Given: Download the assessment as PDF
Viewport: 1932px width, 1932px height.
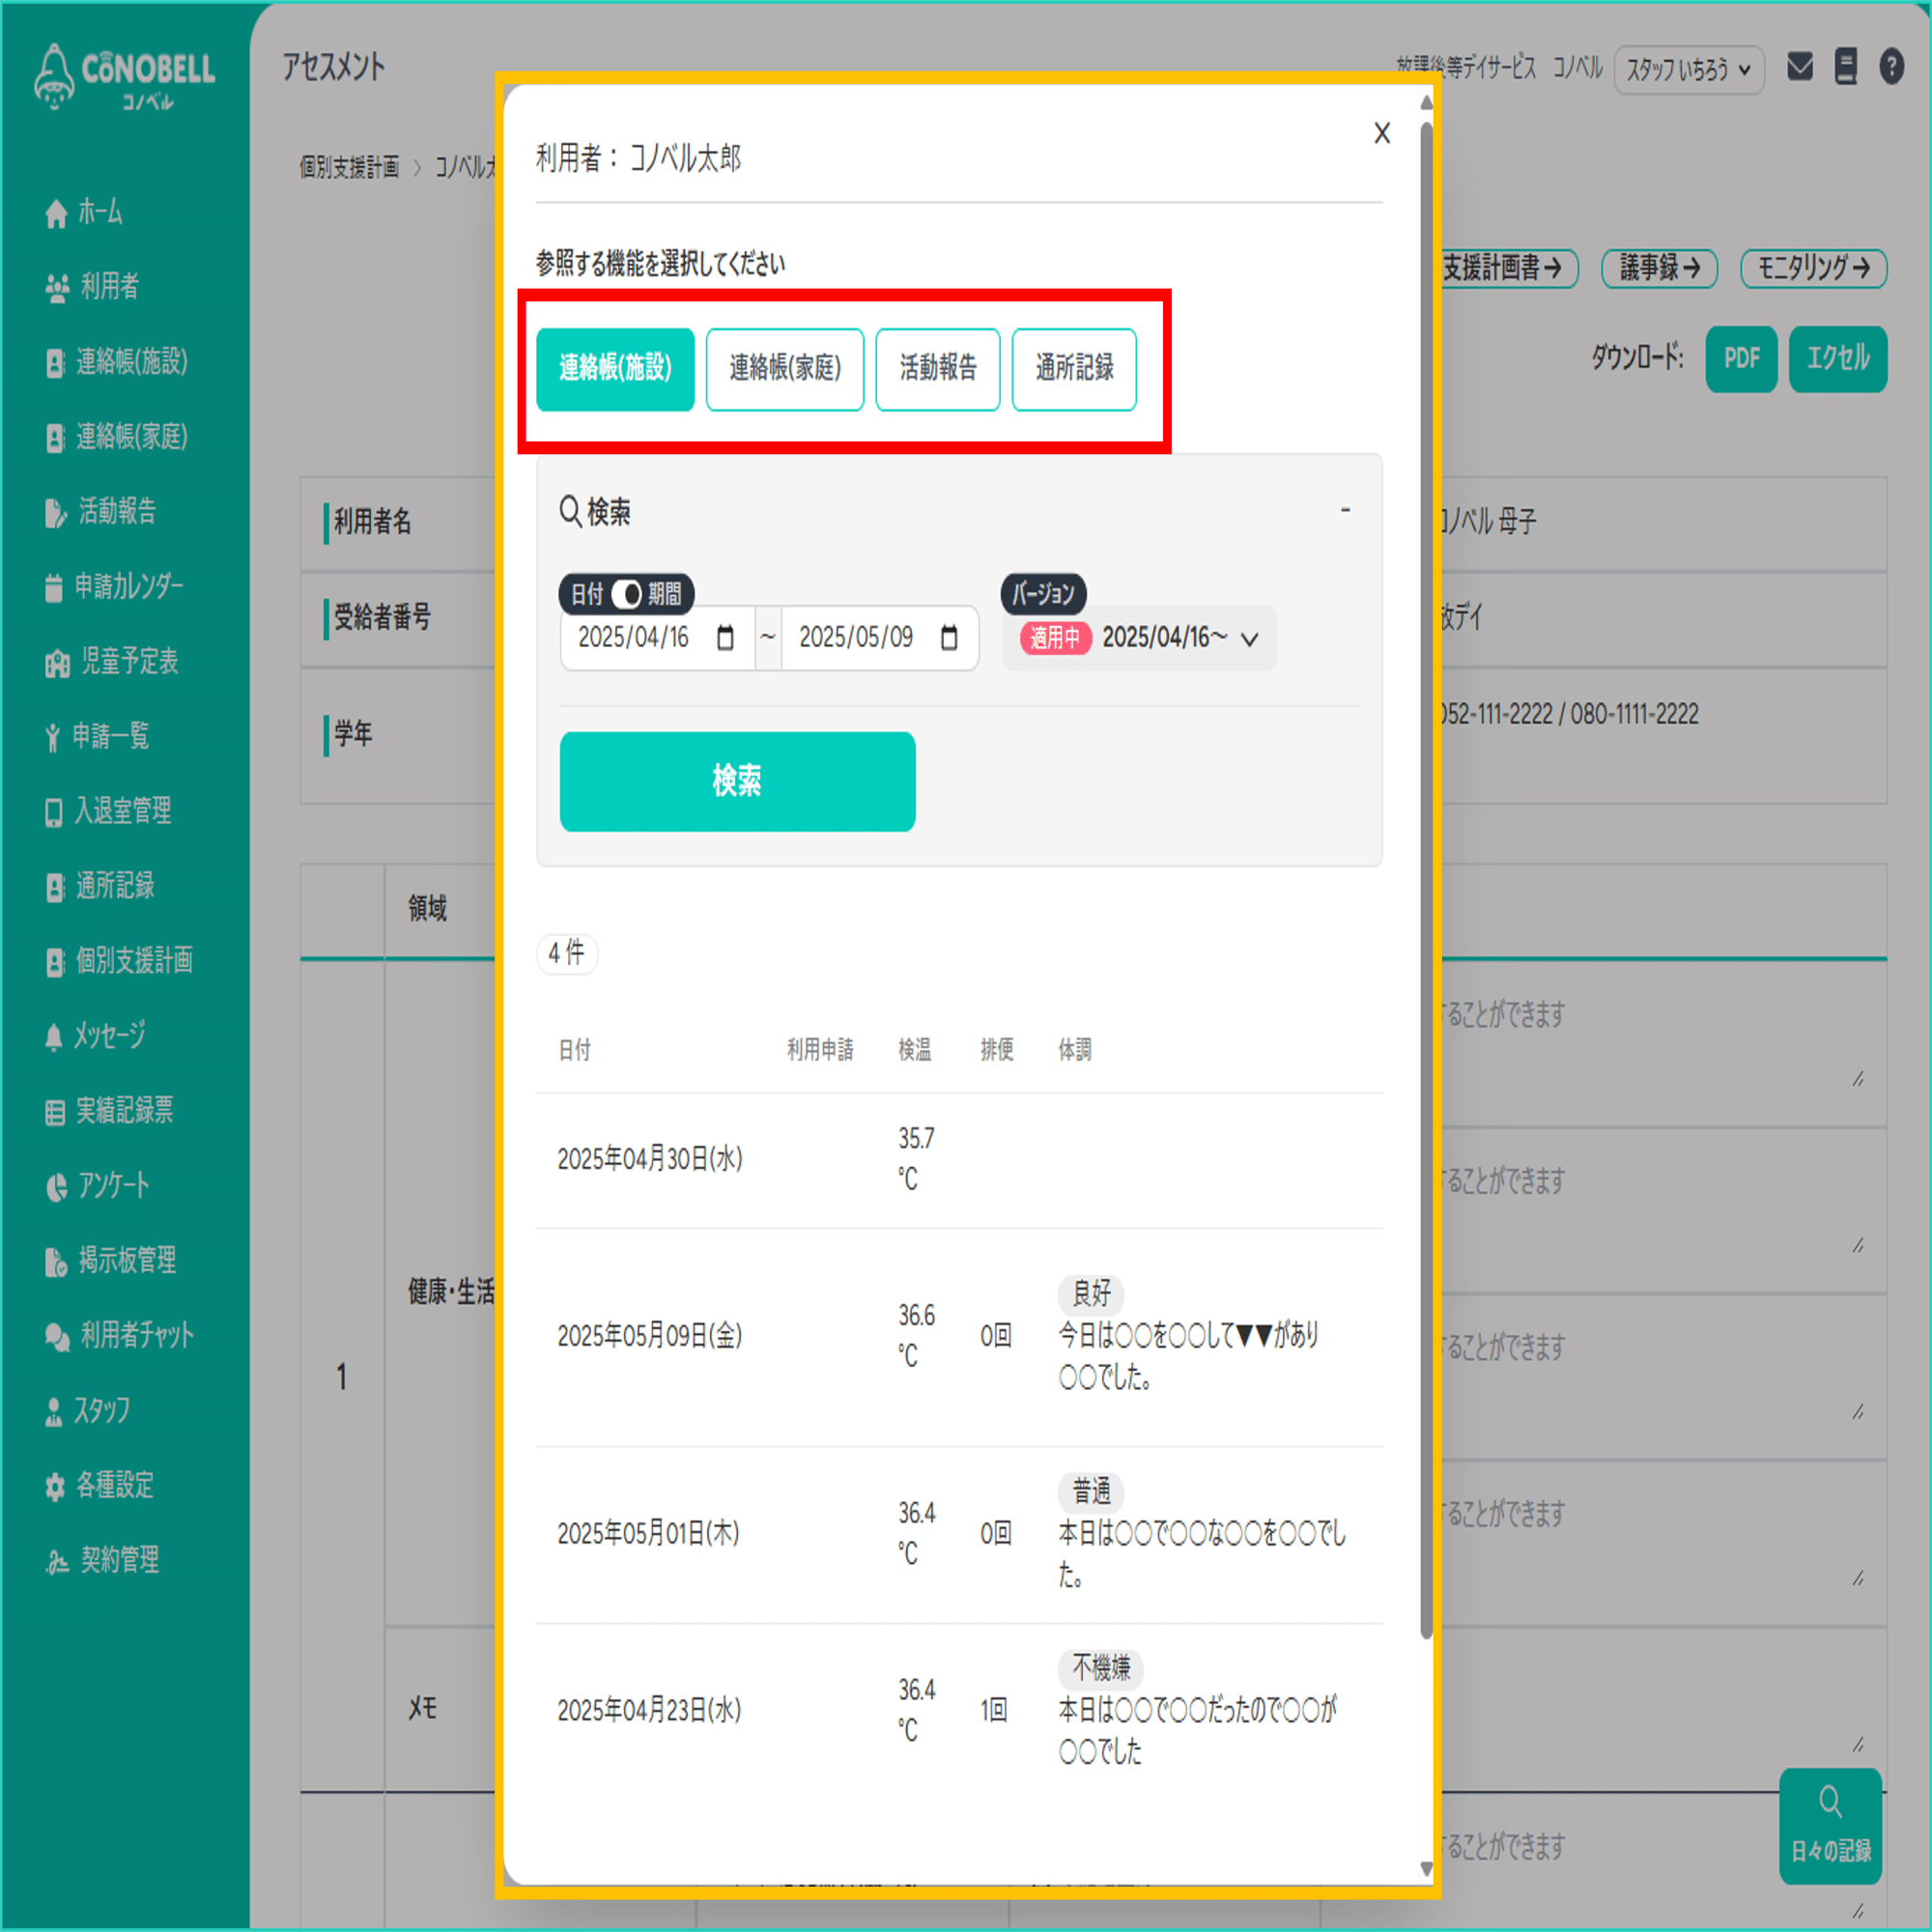Looking at the screenshot, I should click(x=1740, y=358).
